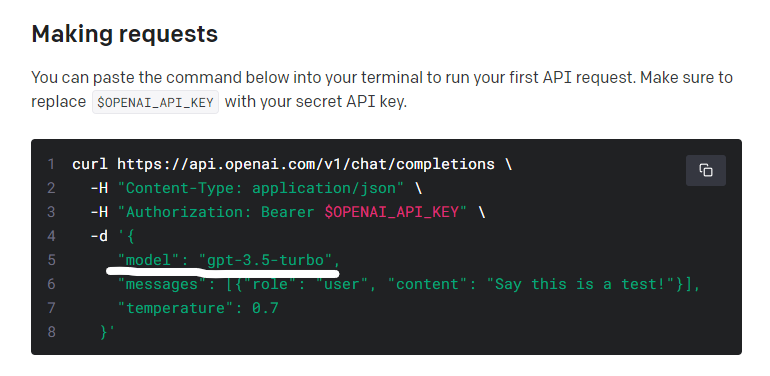
Task: Click the curl API URL on line 1
Action: [305, 164]
